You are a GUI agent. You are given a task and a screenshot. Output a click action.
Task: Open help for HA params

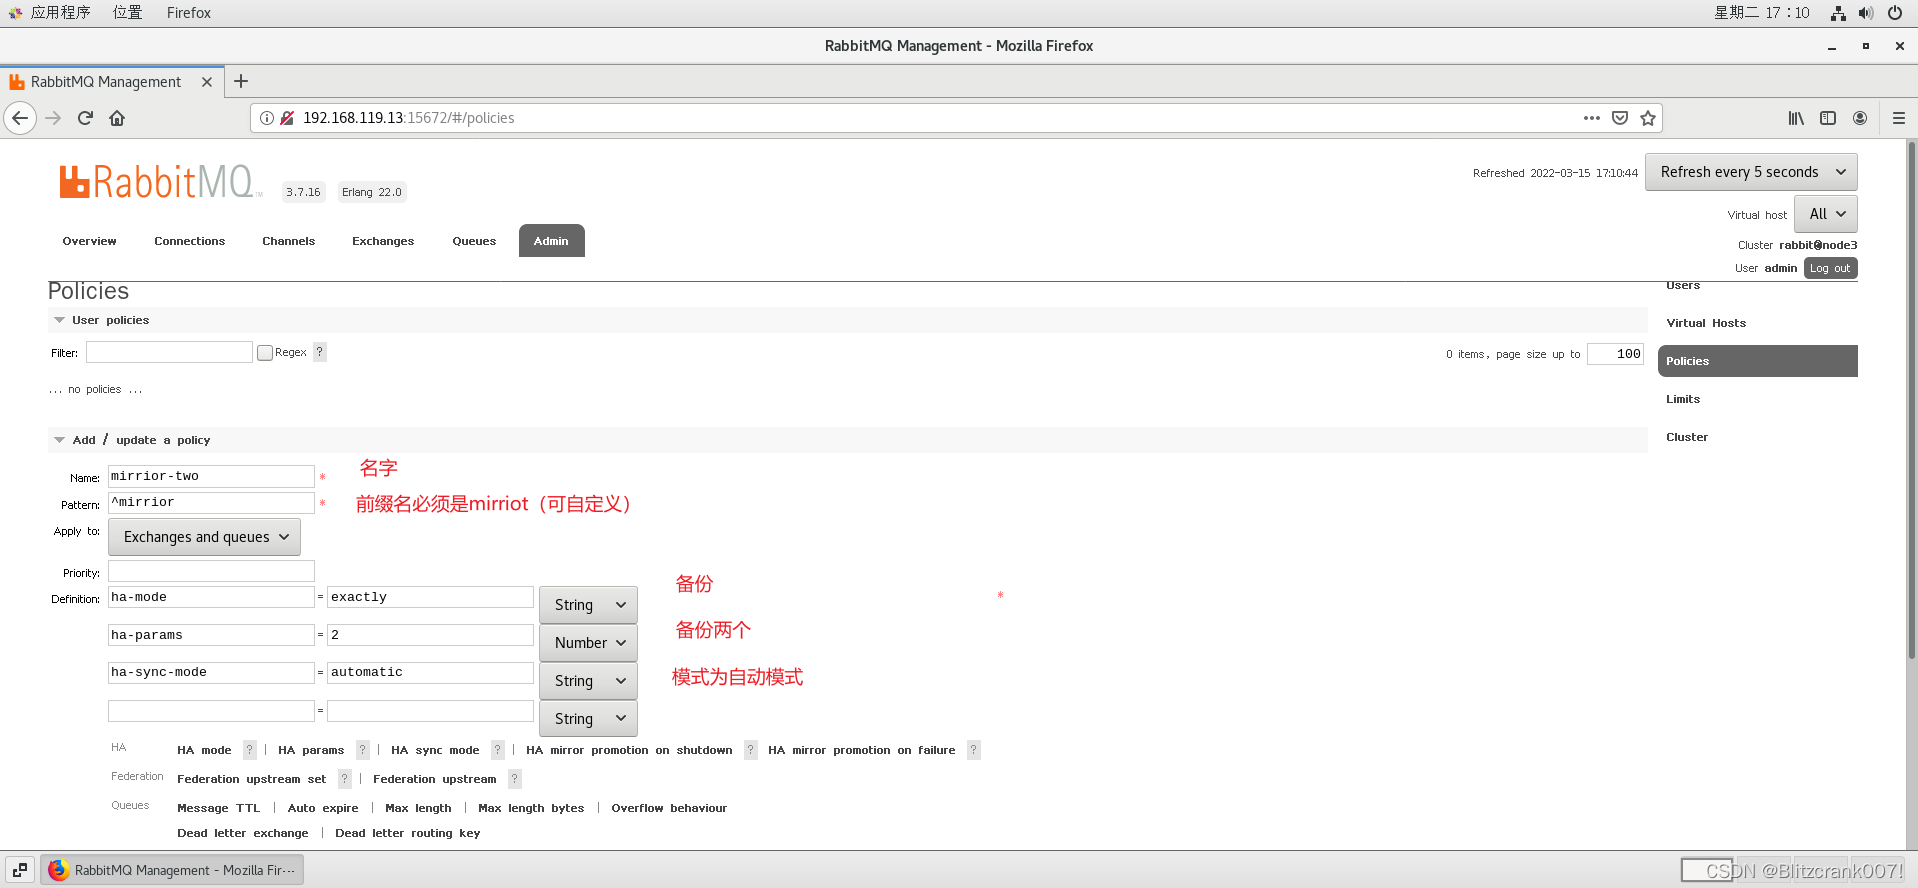[x=363, y=750]
